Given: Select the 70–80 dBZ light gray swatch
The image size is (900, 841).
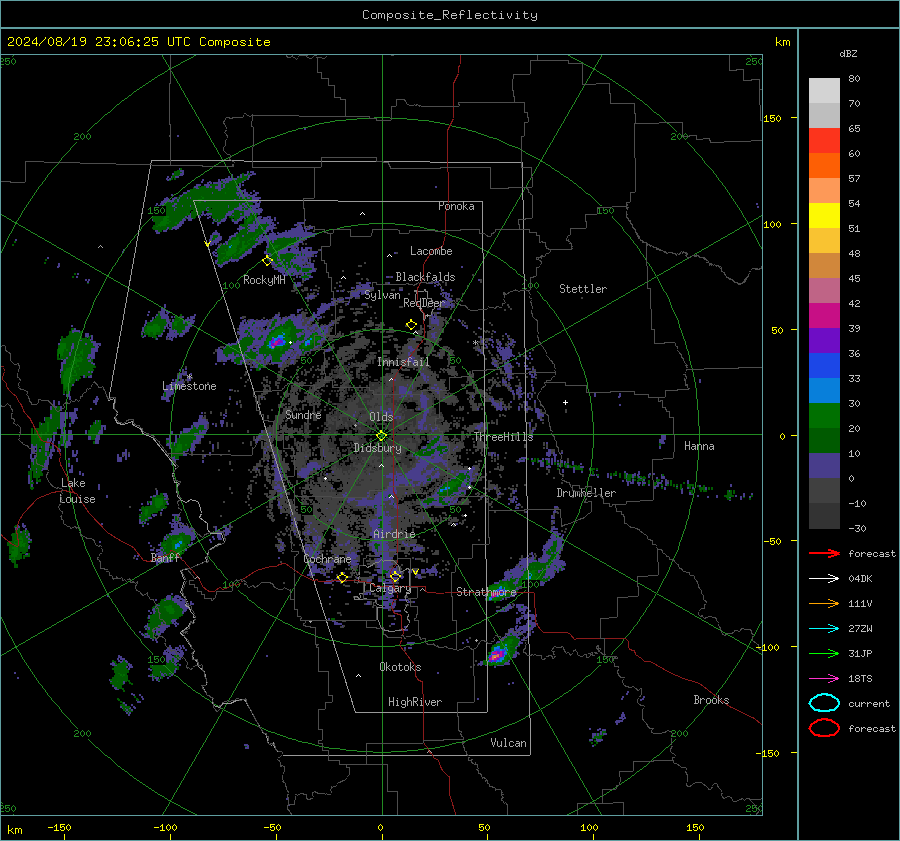Looking at the screenshot, I should click(824, 91).
